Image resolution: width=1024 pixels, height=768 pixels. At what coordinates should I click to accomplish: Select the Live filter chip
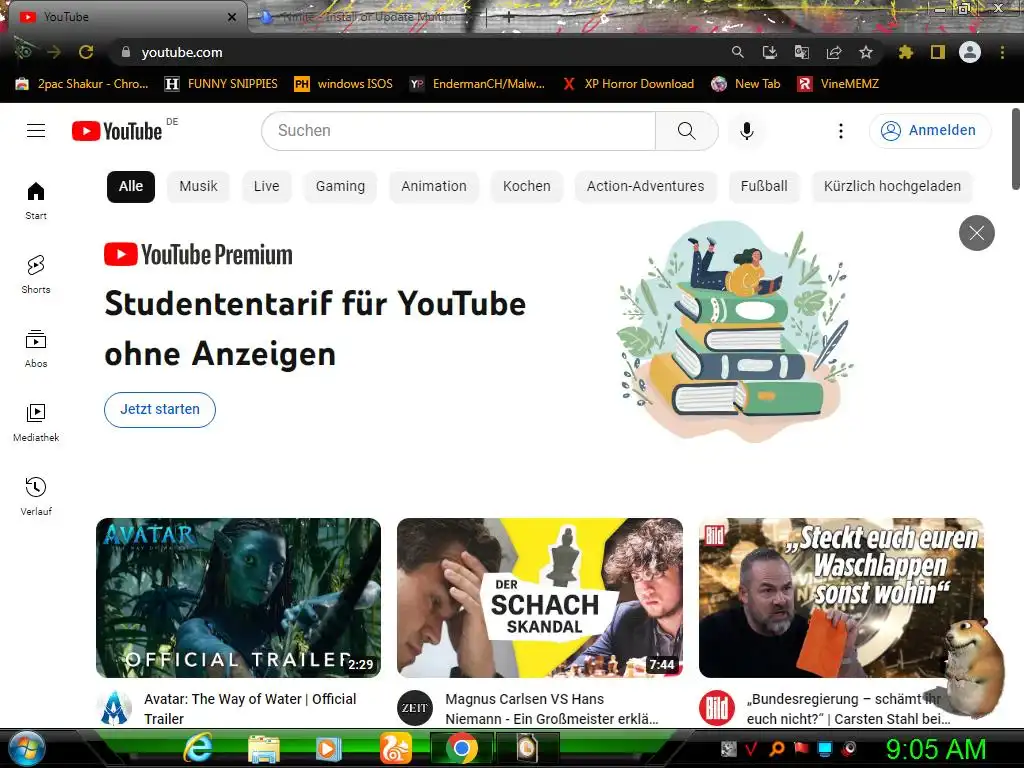[266, 187]
